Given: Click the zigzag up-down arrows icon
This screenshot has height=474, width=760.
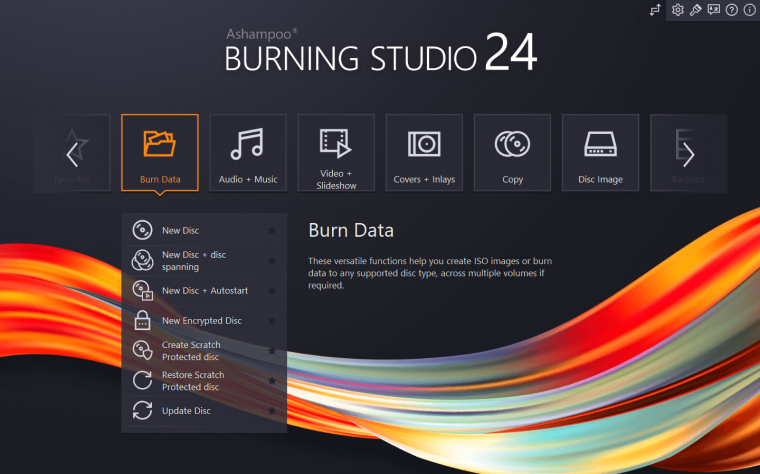Looking at the screenshot, I should tap(655, 10).
